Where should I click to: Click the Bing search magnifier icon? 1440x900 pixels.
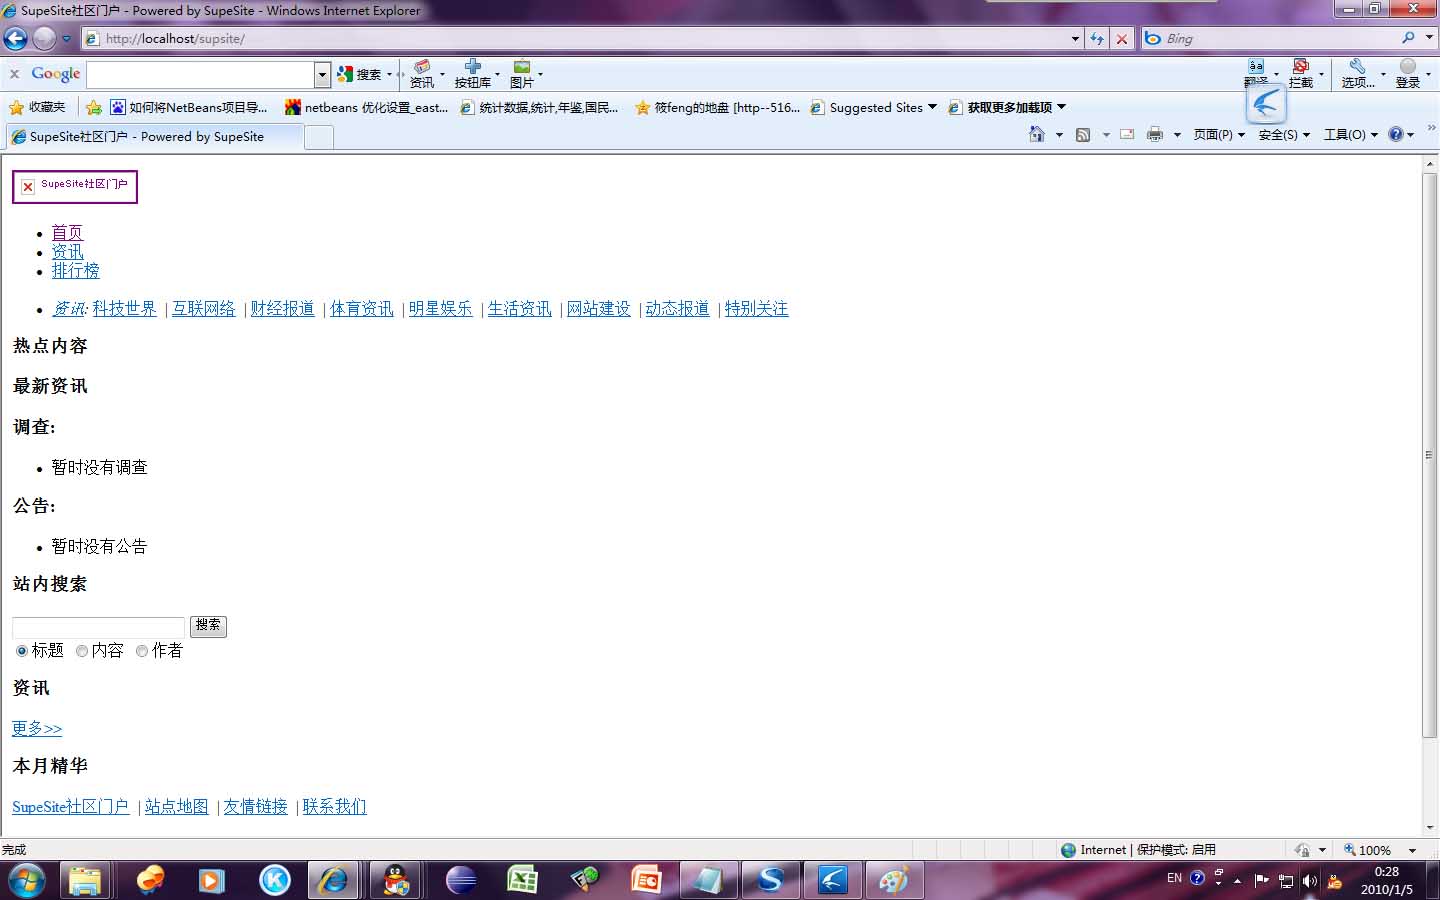pos(1408,38)
